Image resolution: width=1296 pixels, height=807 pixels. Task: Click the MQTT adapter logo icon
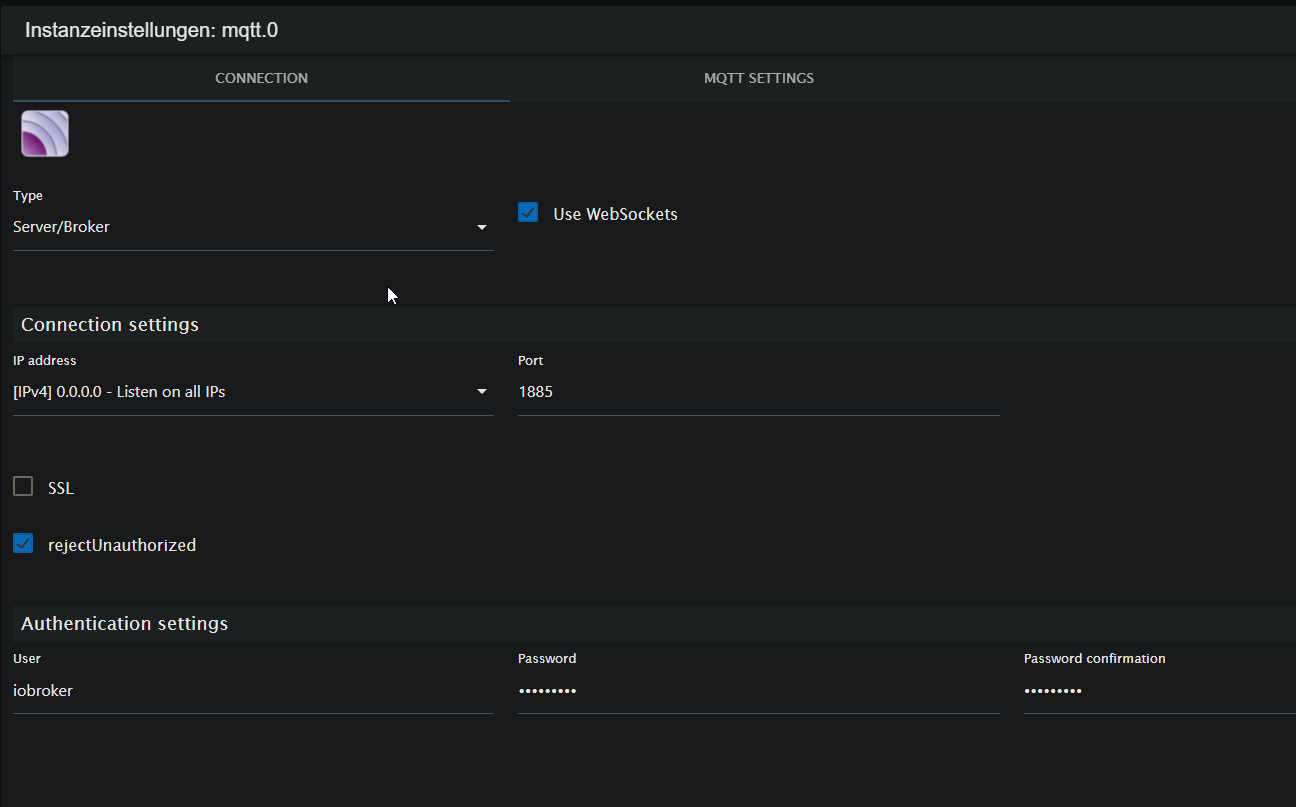point(45,134)
